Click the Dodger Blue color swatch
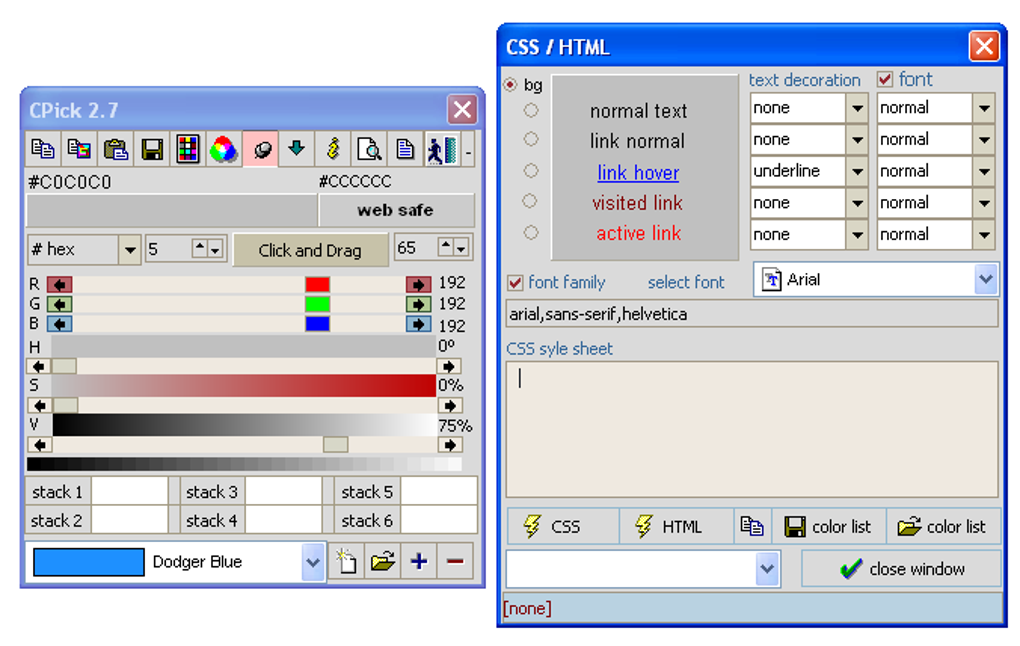The image size is (1020, 646). coord(88,562)
